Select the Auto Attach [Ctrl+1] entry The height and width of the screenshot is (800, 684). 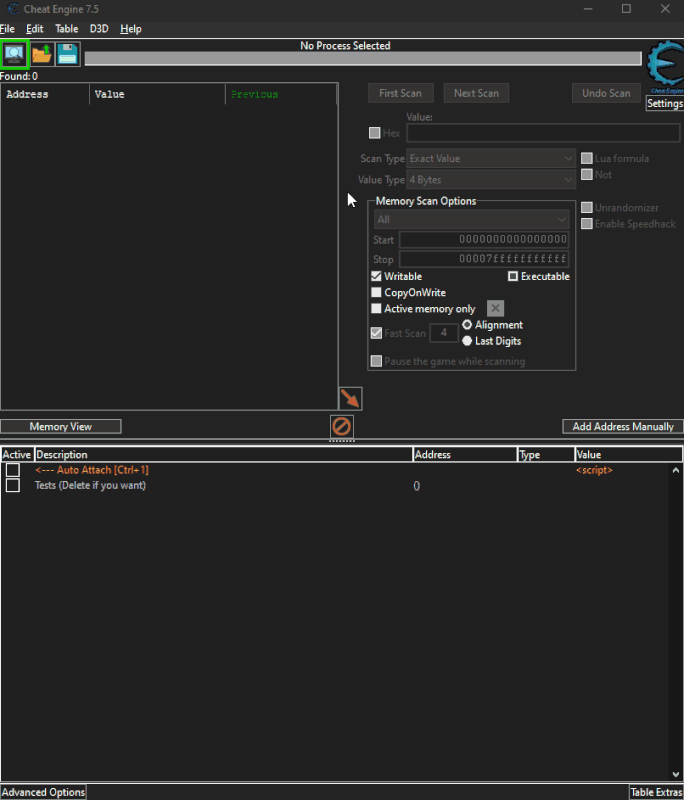(x=92, y=470)
